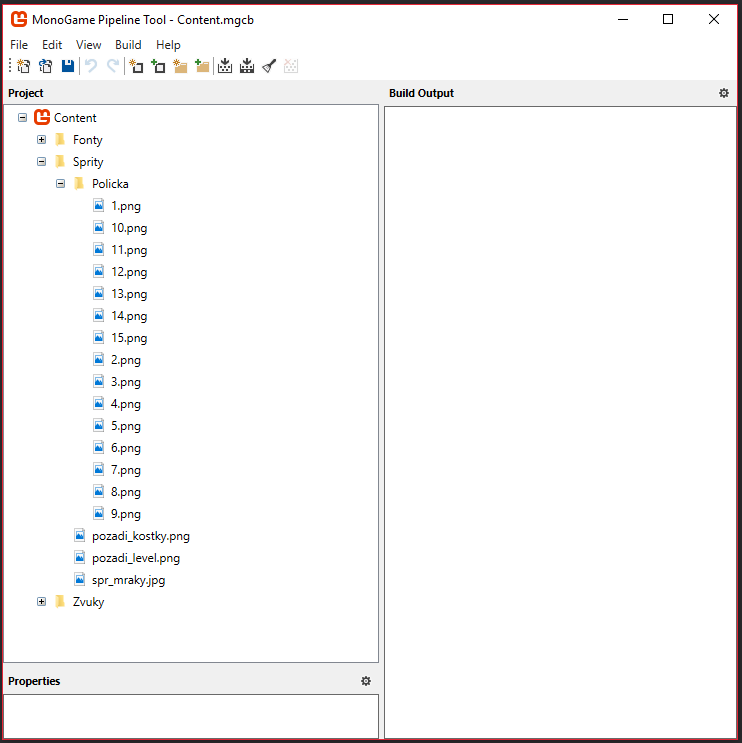This screenshot has height=743, width=742.
Task: Select pozadi_kostky.png in the project tree
Action: 140,536
